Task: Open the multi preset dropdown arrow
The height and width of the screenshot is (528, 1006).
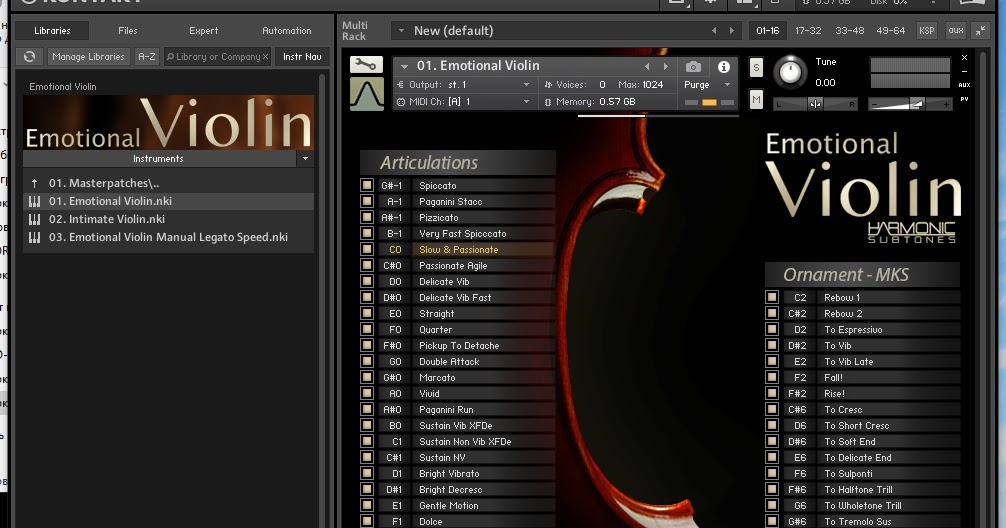Action: [x=401, y=30]
